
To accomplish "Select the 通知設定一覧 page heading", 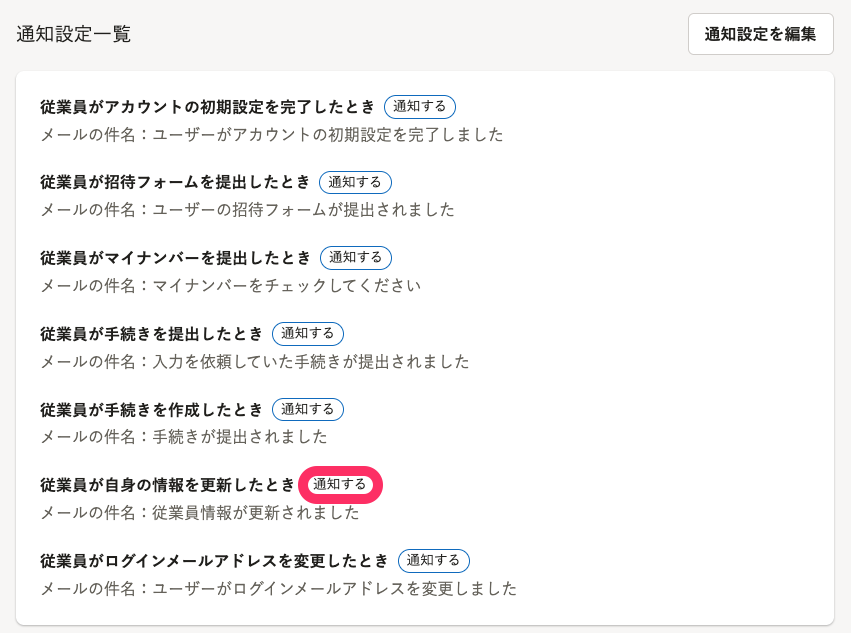I will pyautogui.click(x=73, y=34).
